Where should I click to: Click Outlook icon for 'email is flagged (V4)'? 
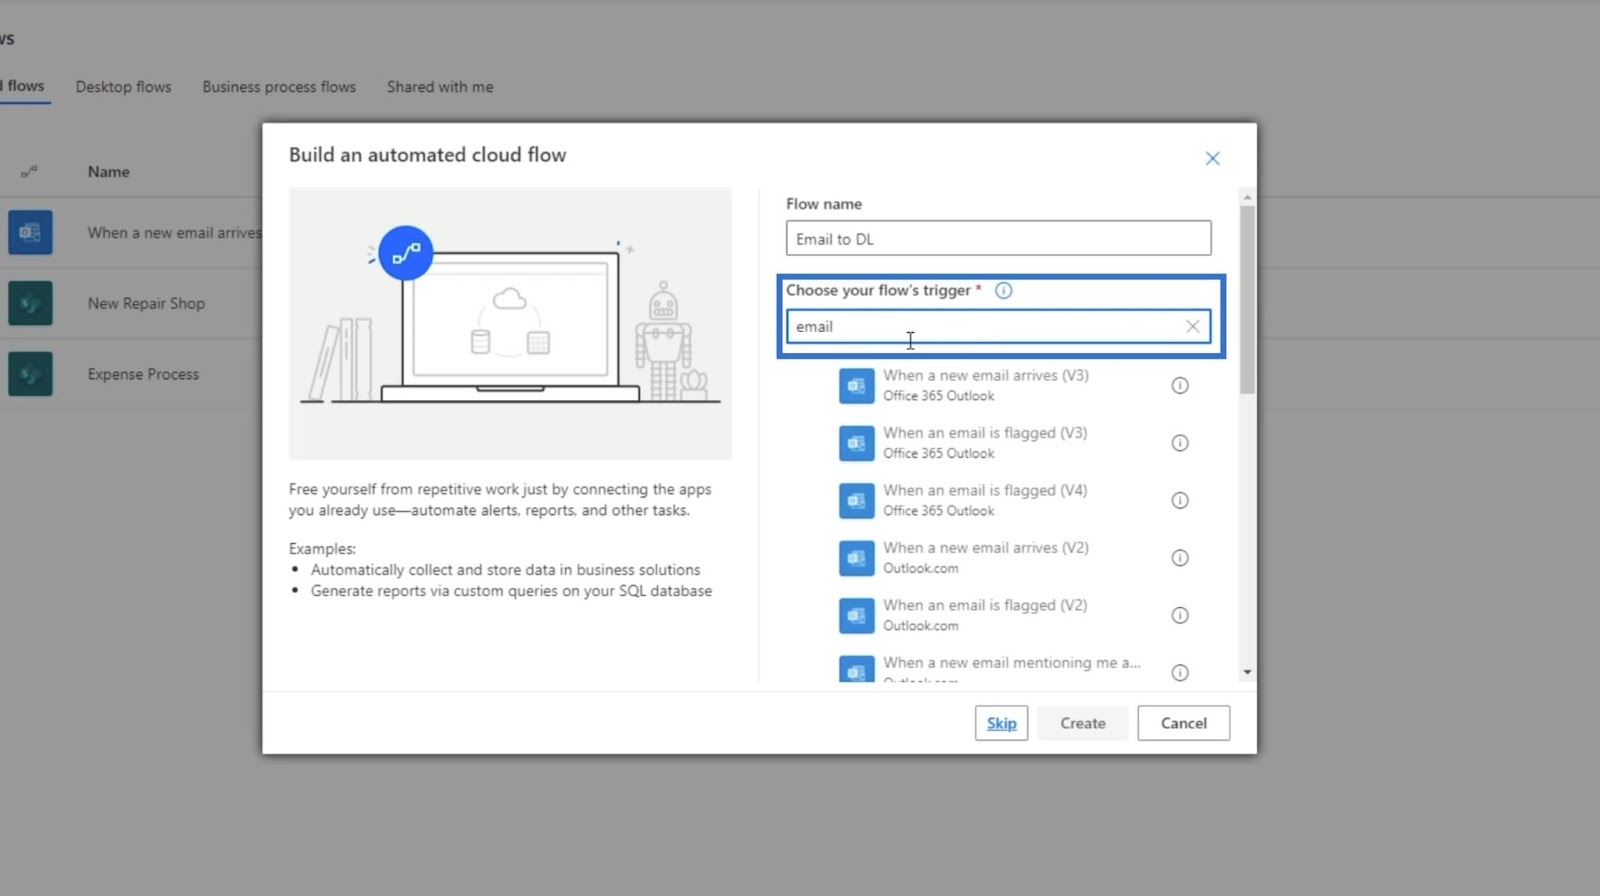click(856, 500)
